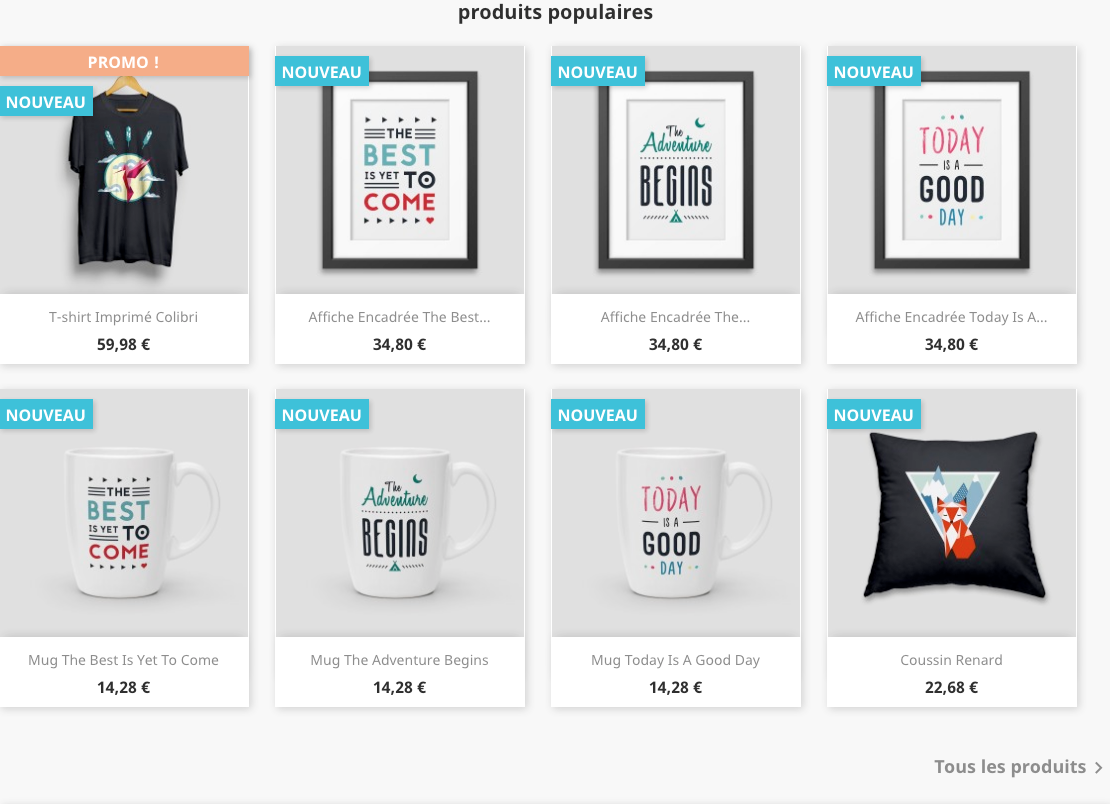Select the Mug The Best Is Yet To Come image
The height and width of the screenshot is (804, 1110).
pos(124,513)
